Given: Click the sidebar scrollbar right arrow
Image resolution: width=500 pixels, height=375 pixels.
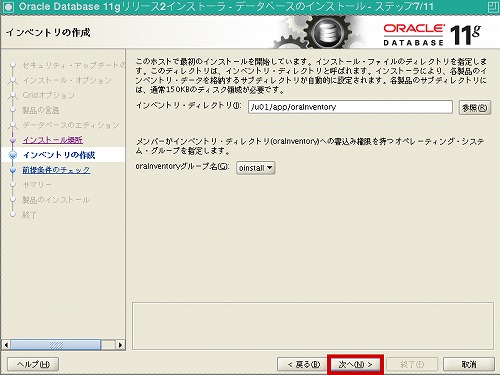Looking at the screenshot, I should 120,345.
